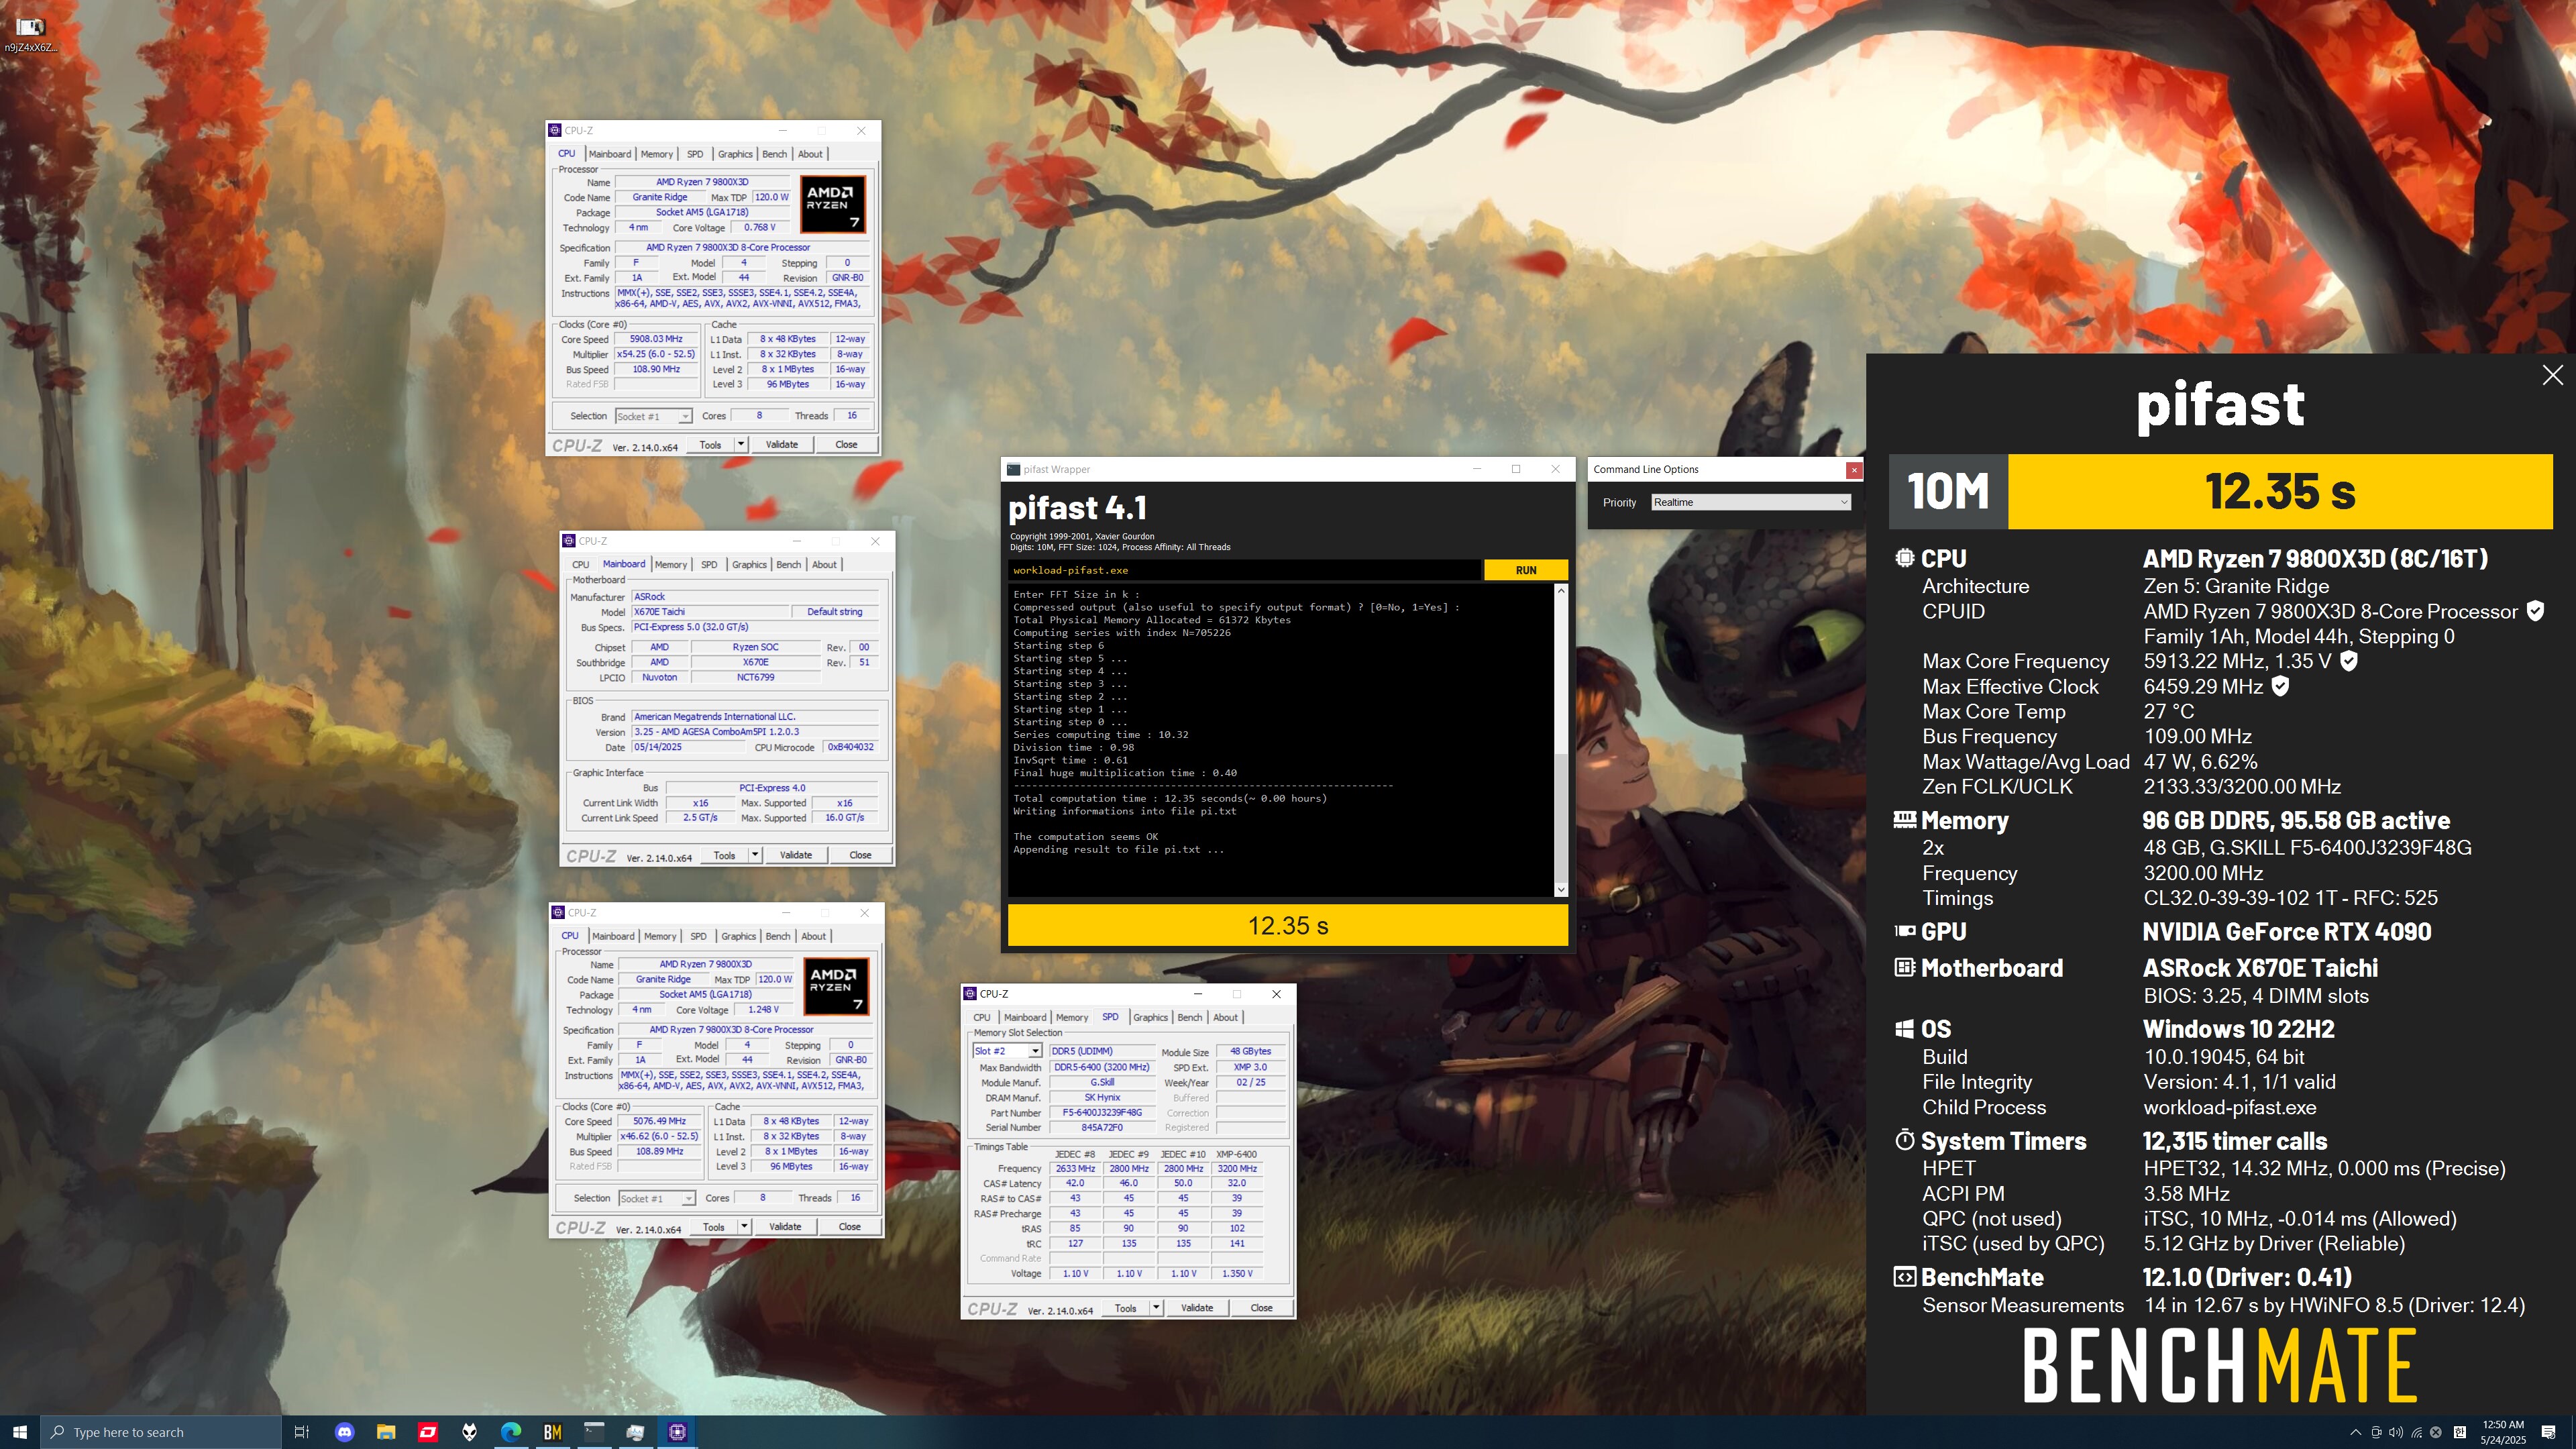The image size is (2576, 1449).
Task: Open File Explorer from the taskbar
Action: click(386, 1432)
